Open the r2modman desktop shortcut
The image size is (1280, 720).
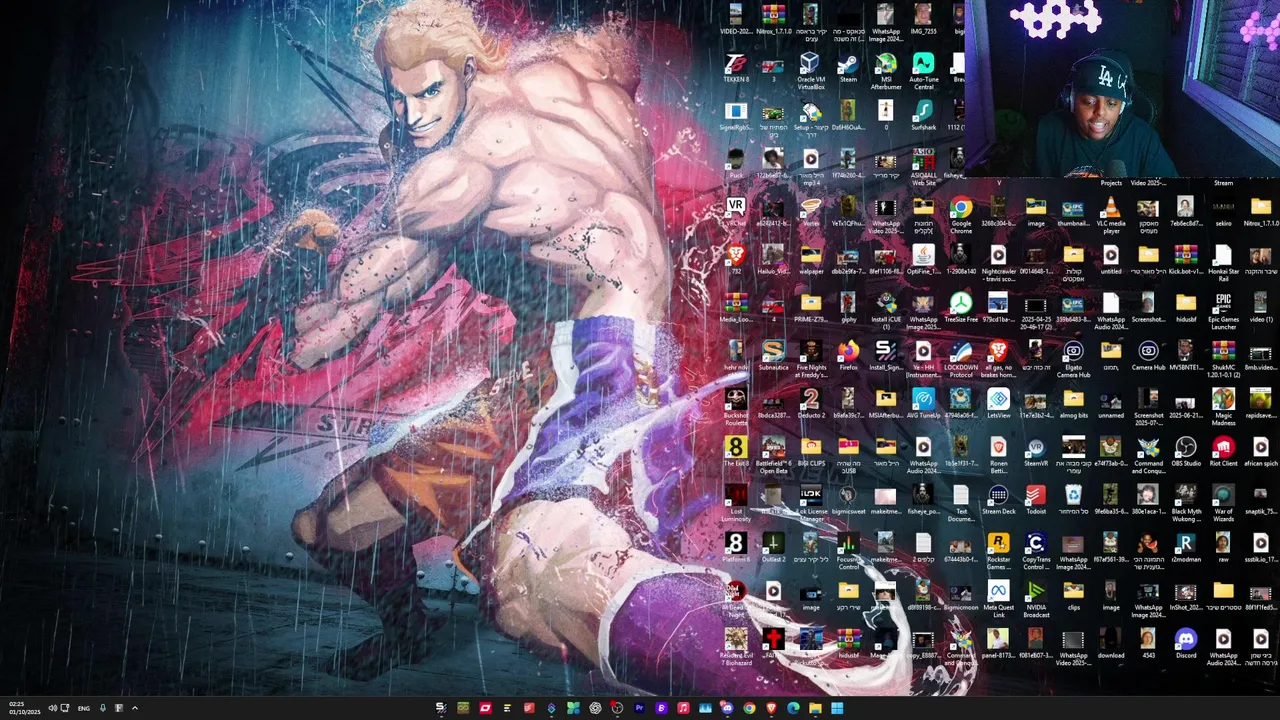tap(1185, 545)
